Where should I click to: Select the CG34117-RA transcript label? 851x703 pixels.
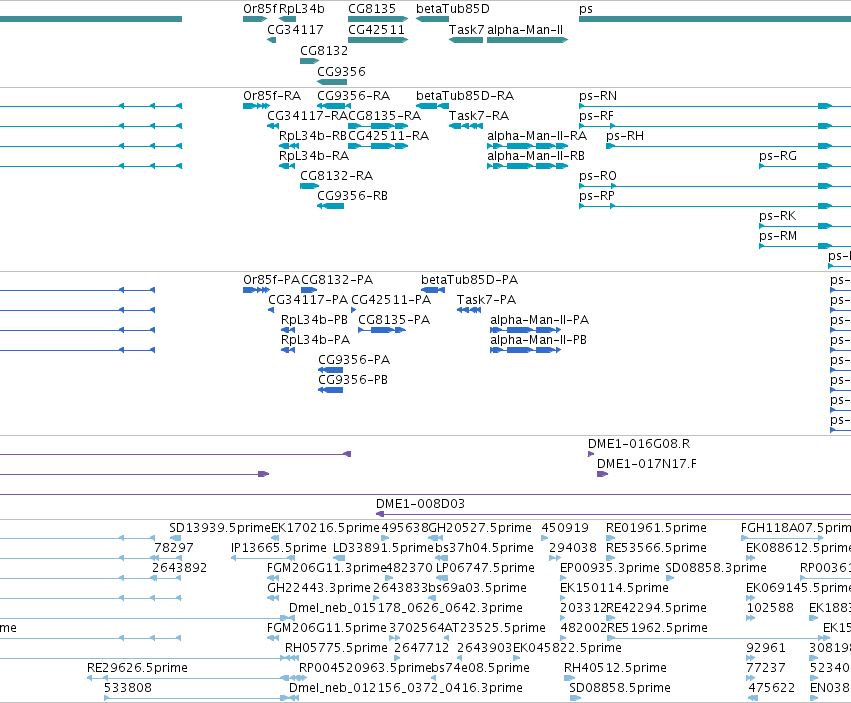pyautogui.click(x=307, y=116)
